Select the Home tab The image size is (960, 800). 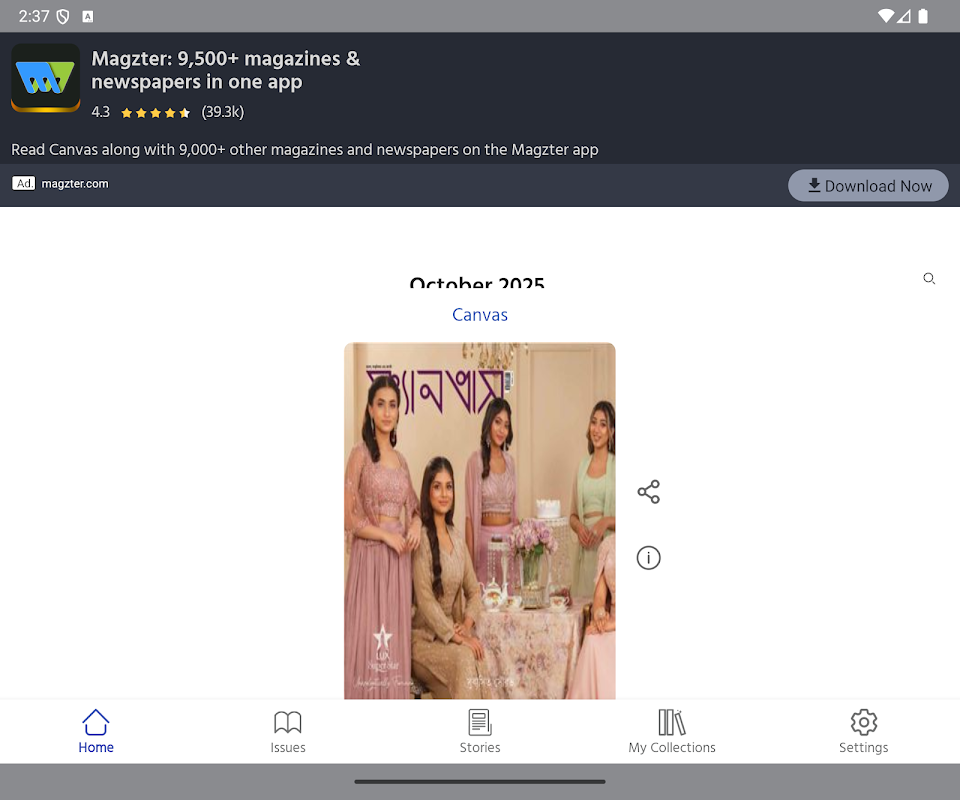pos(96,732)
